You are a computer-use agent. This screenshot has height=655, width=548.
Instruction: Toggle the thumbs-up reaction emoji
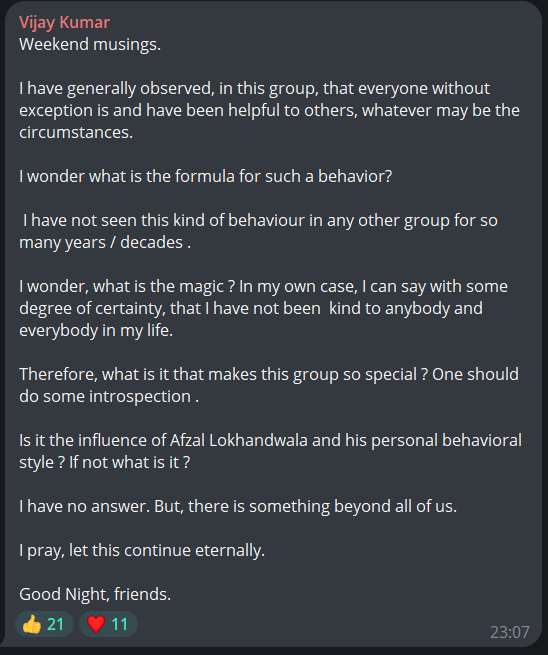coord(32,625)
